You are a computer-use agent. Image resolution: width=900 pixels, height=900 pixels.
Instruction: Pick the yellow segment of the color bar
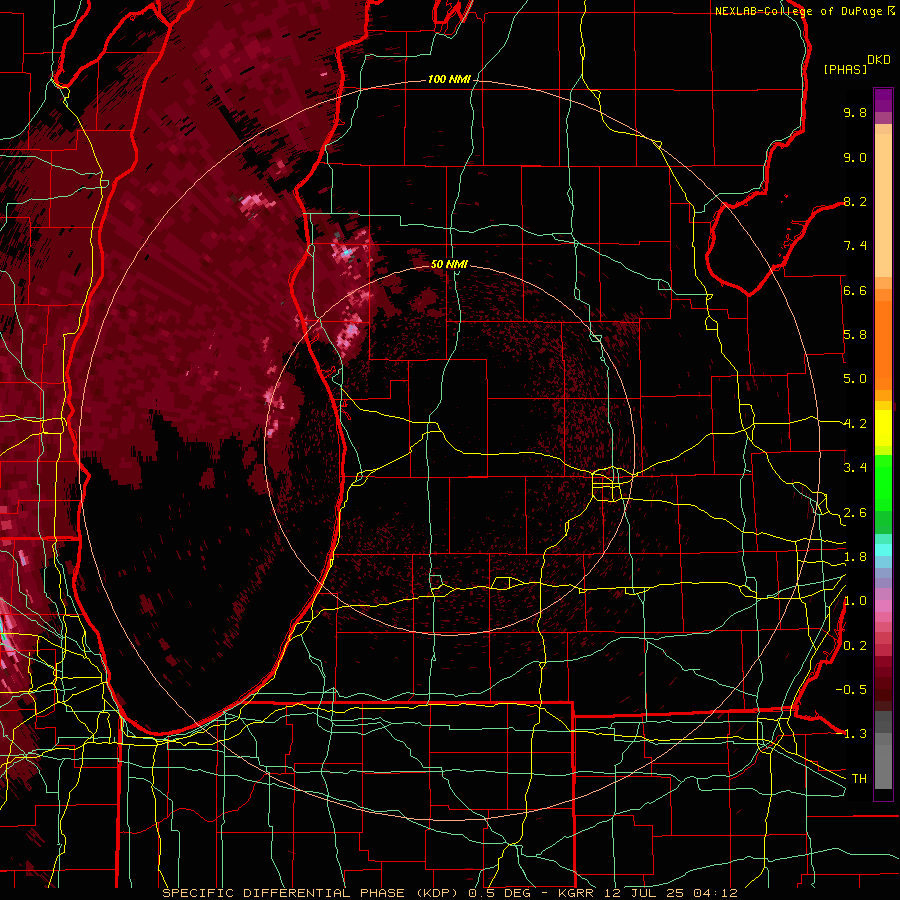coord(883,428)
